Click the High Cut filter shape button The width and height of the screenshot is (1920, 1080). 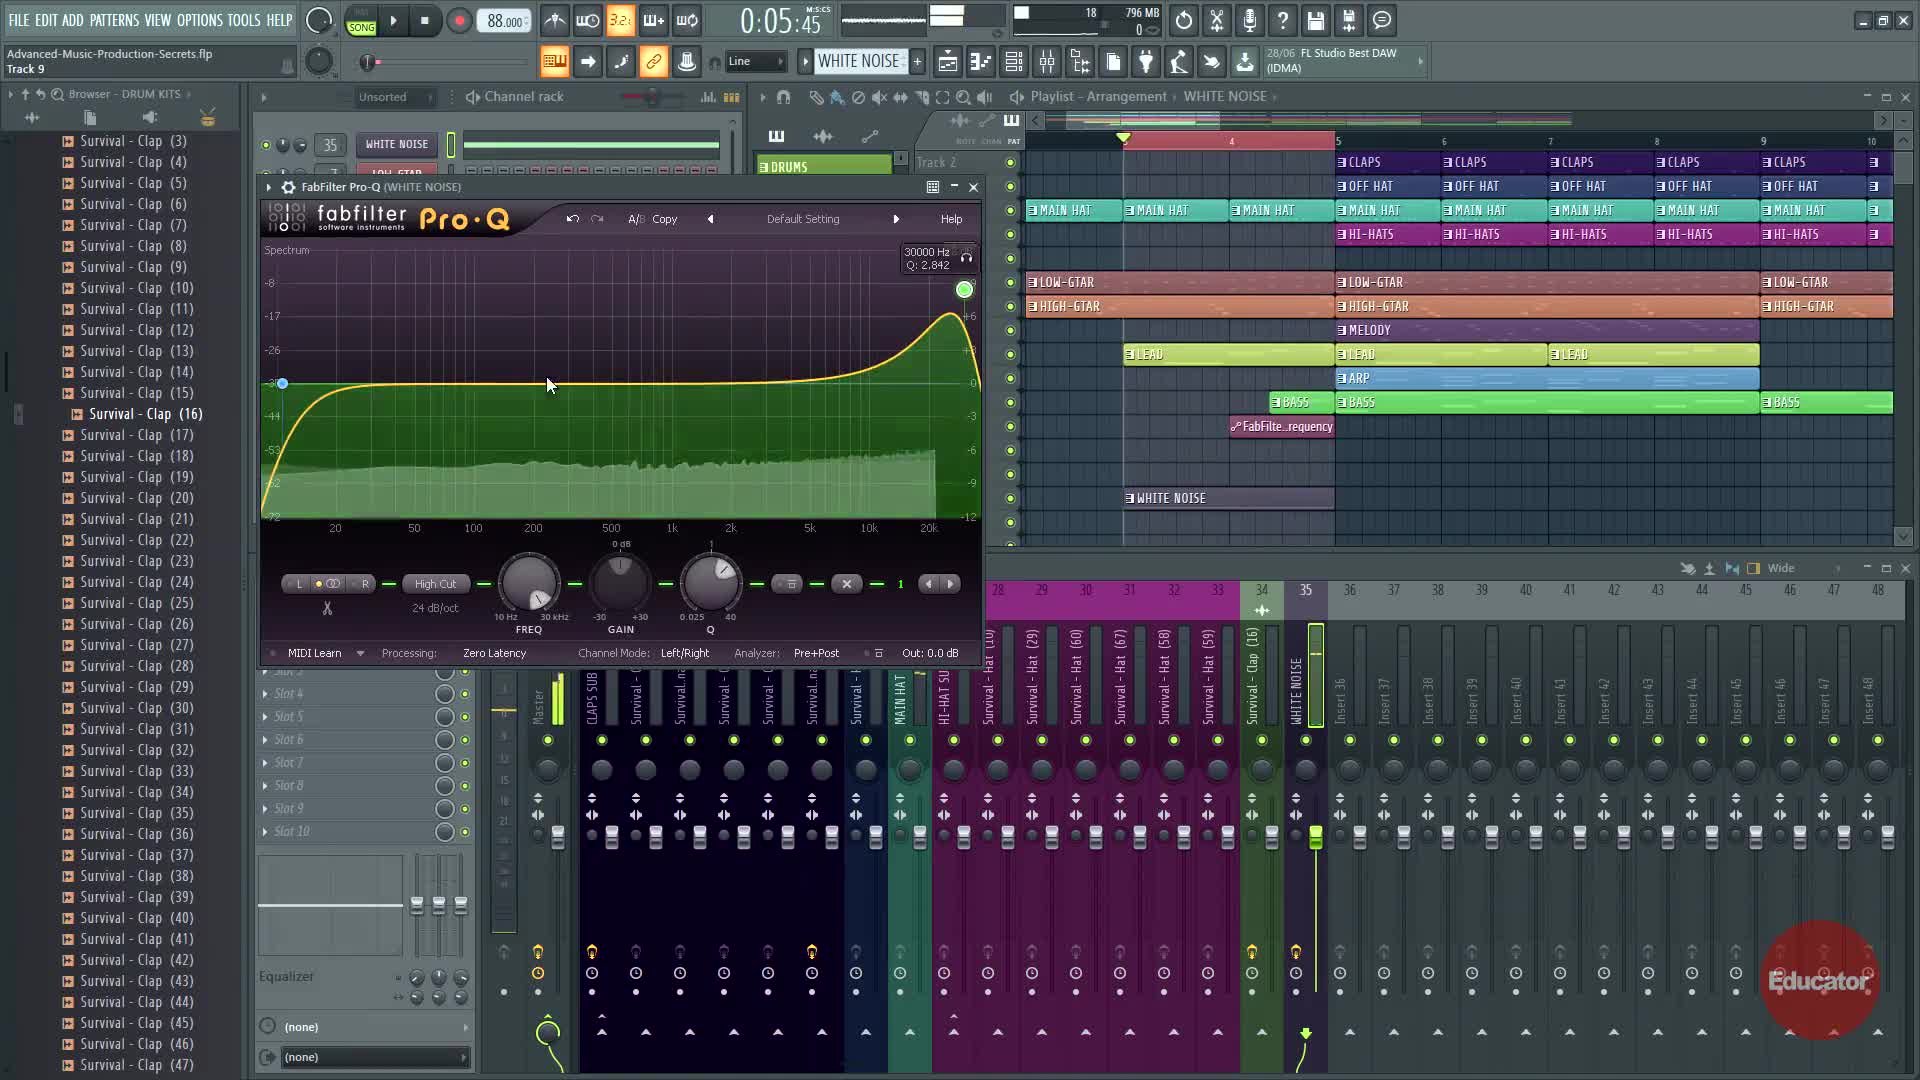coord(435,584)
